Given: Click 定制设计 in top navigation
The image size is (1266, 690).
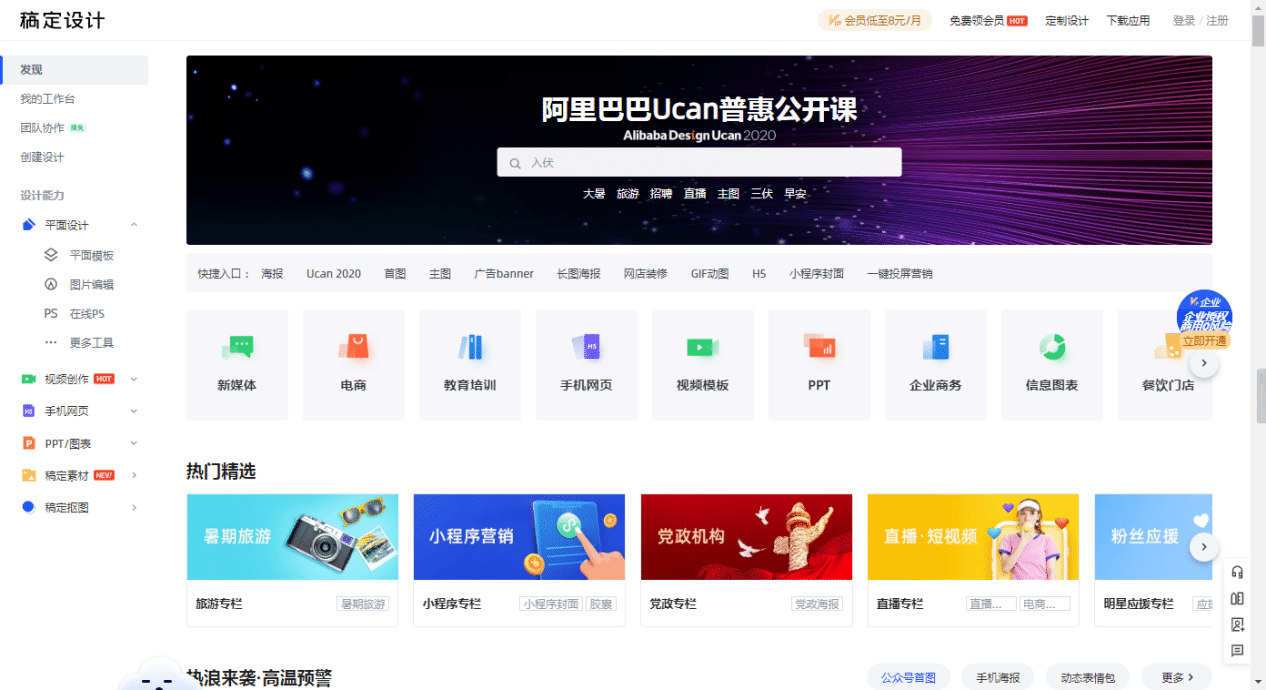Looking at the screenshot, I should 1067,20.
